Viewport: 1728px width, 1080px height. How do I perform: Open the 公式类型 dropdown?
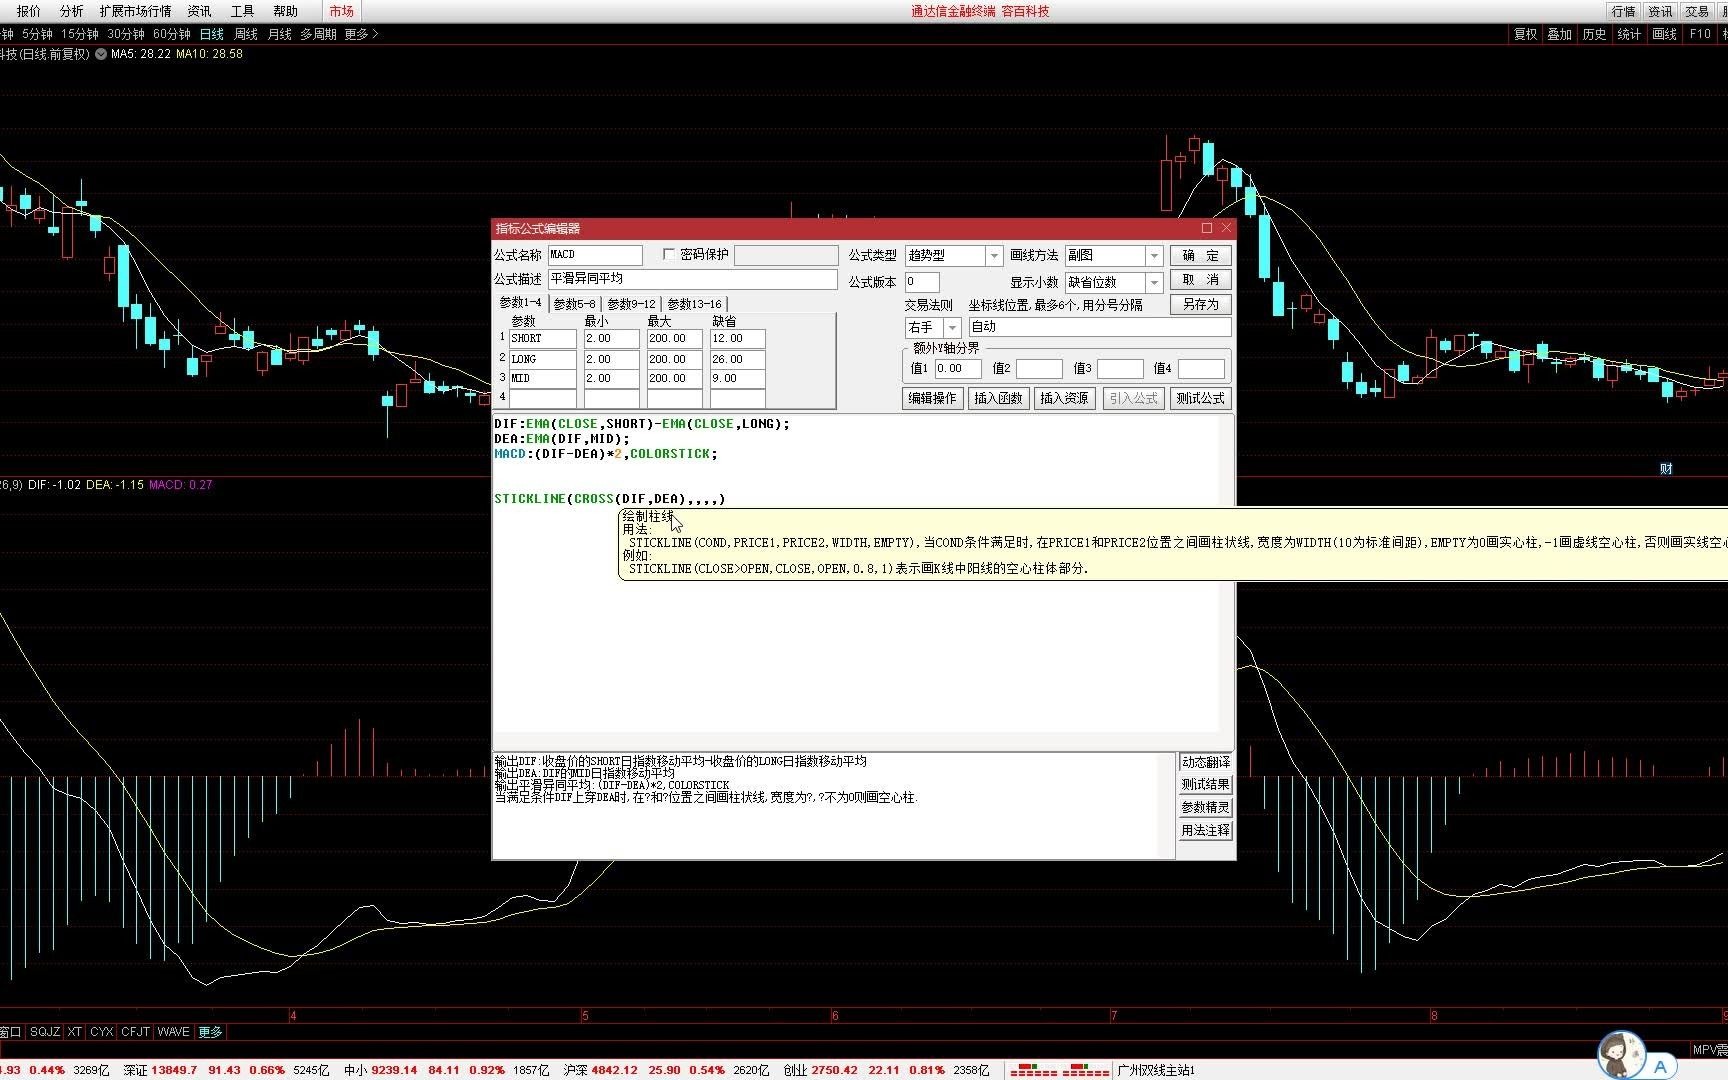(994, 256)
